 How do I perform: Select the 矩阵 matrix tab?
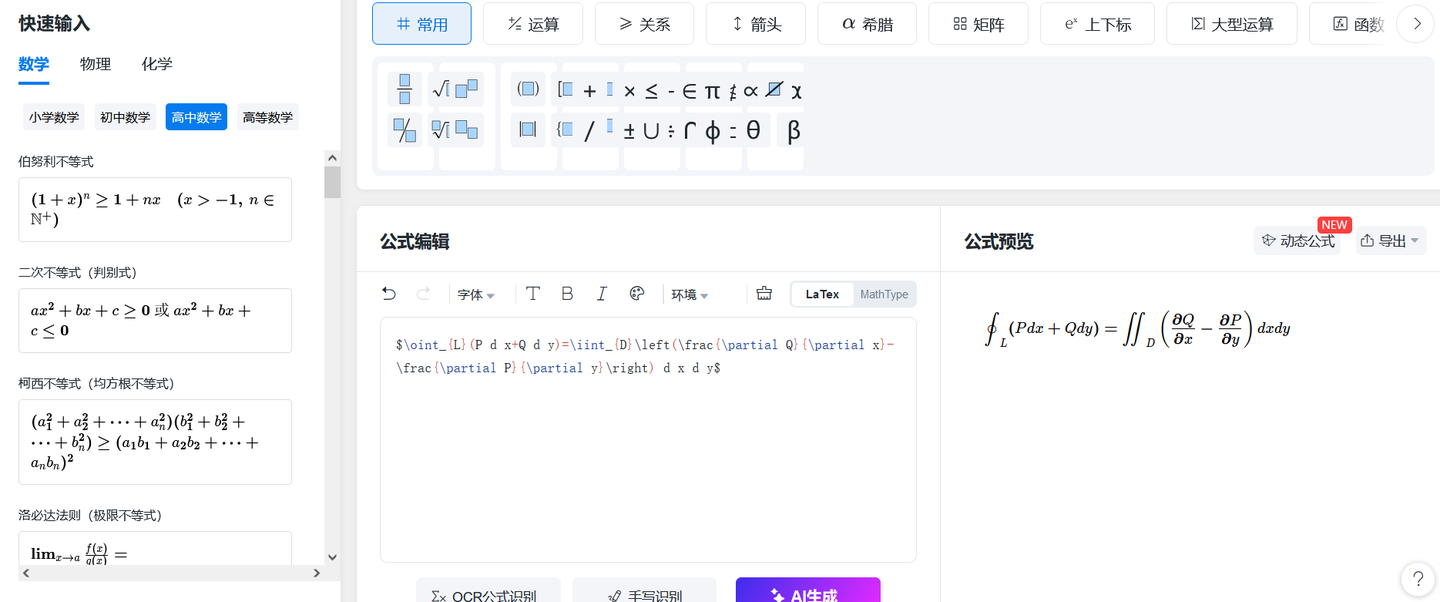(x=978, y=24)
